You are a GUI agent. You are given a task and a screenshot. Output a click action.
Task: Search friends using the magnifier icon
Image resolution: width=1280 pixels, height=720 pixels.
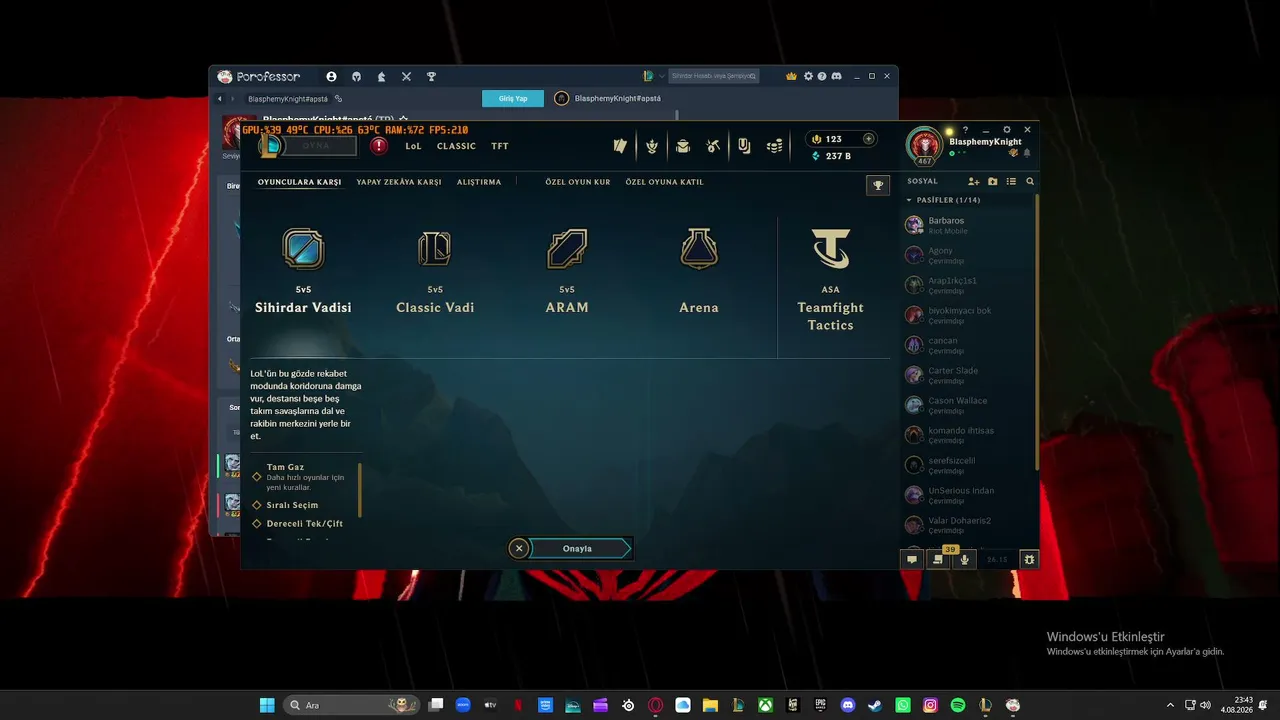pos(1030,182)
